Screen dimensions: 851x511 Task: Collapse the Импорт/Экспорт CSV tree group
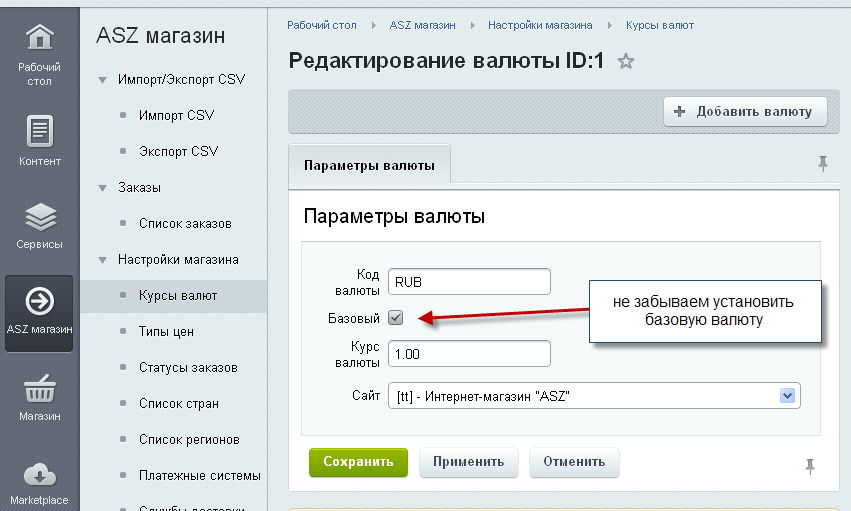tap(102, 80)
